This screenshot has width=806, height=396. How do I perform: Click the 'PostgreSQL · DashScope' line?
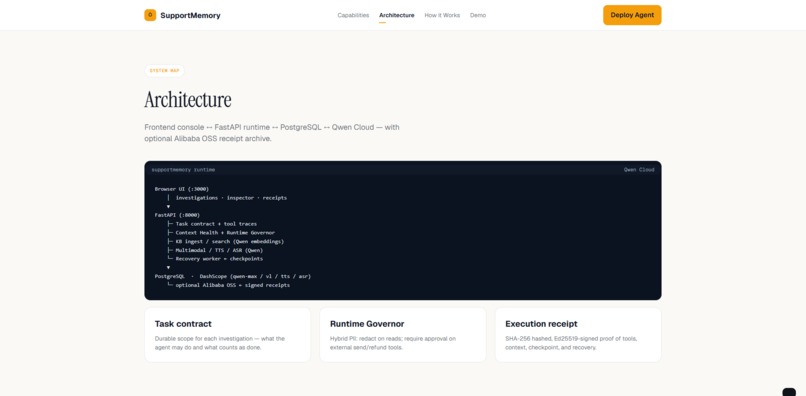coord(233,276)
